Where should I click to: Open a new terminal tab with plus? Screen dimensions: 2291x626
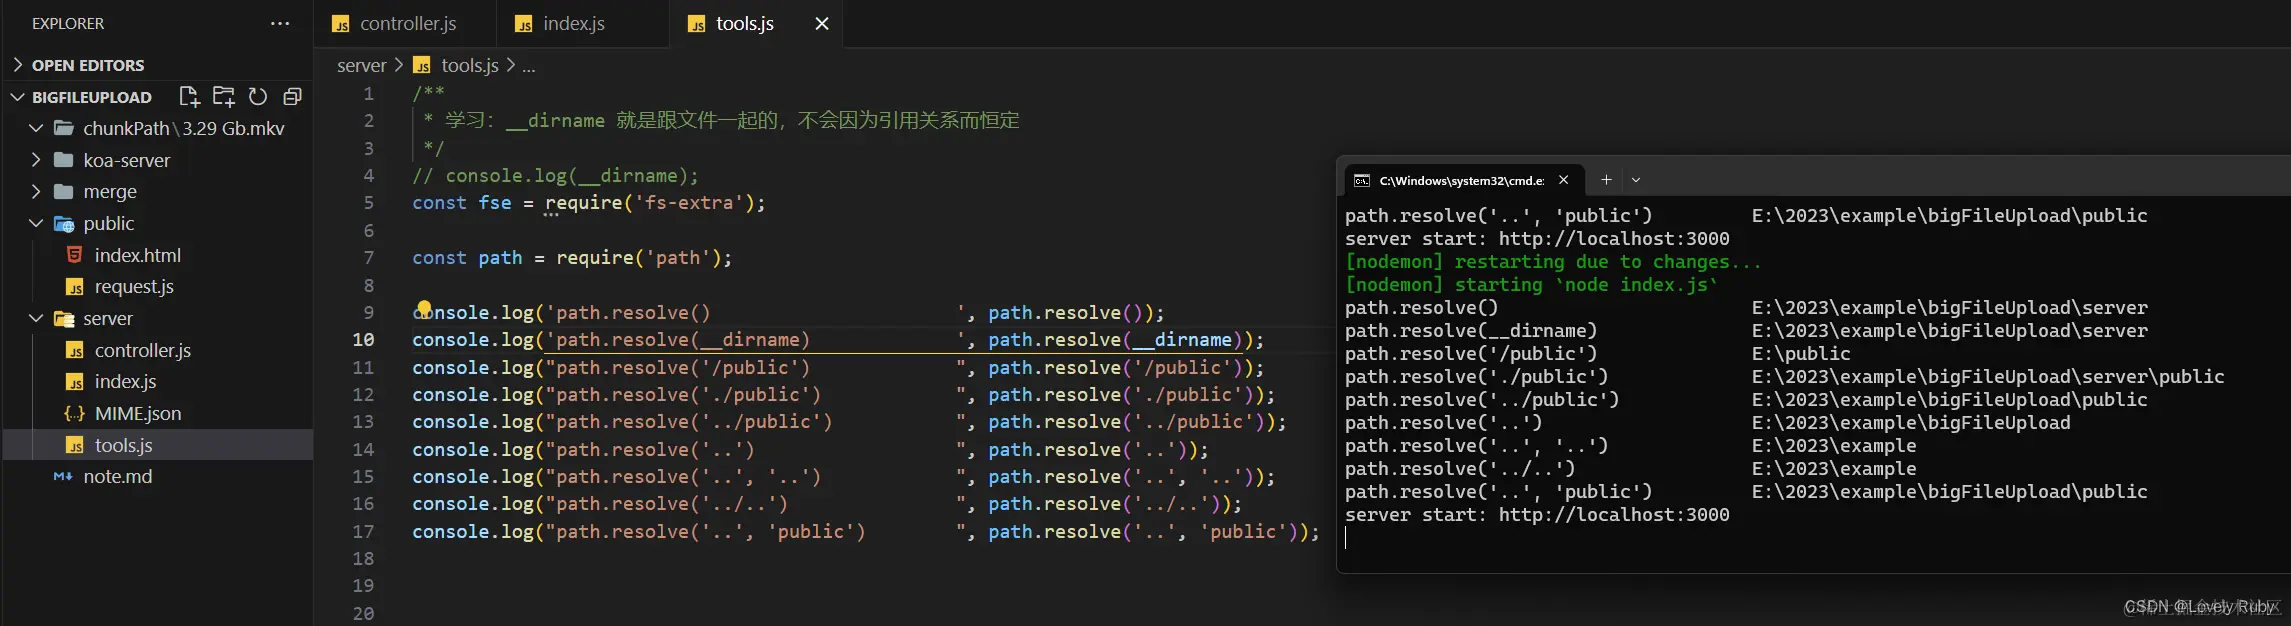tap(1606, 180)
